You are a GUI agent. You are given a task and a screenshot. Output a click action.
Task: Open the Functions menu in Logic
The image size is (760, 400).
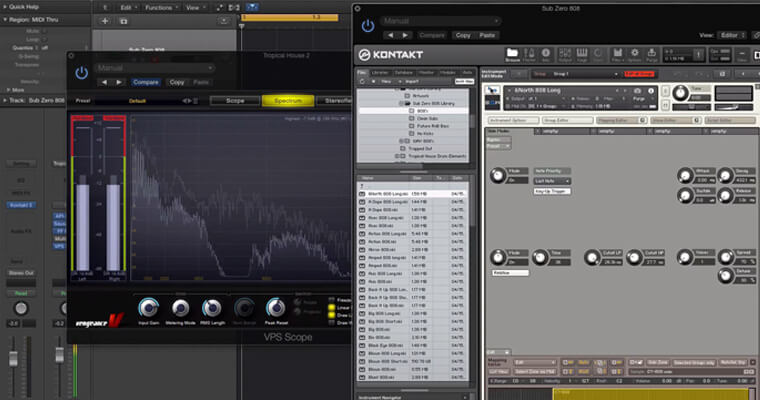tap(158, 6)
